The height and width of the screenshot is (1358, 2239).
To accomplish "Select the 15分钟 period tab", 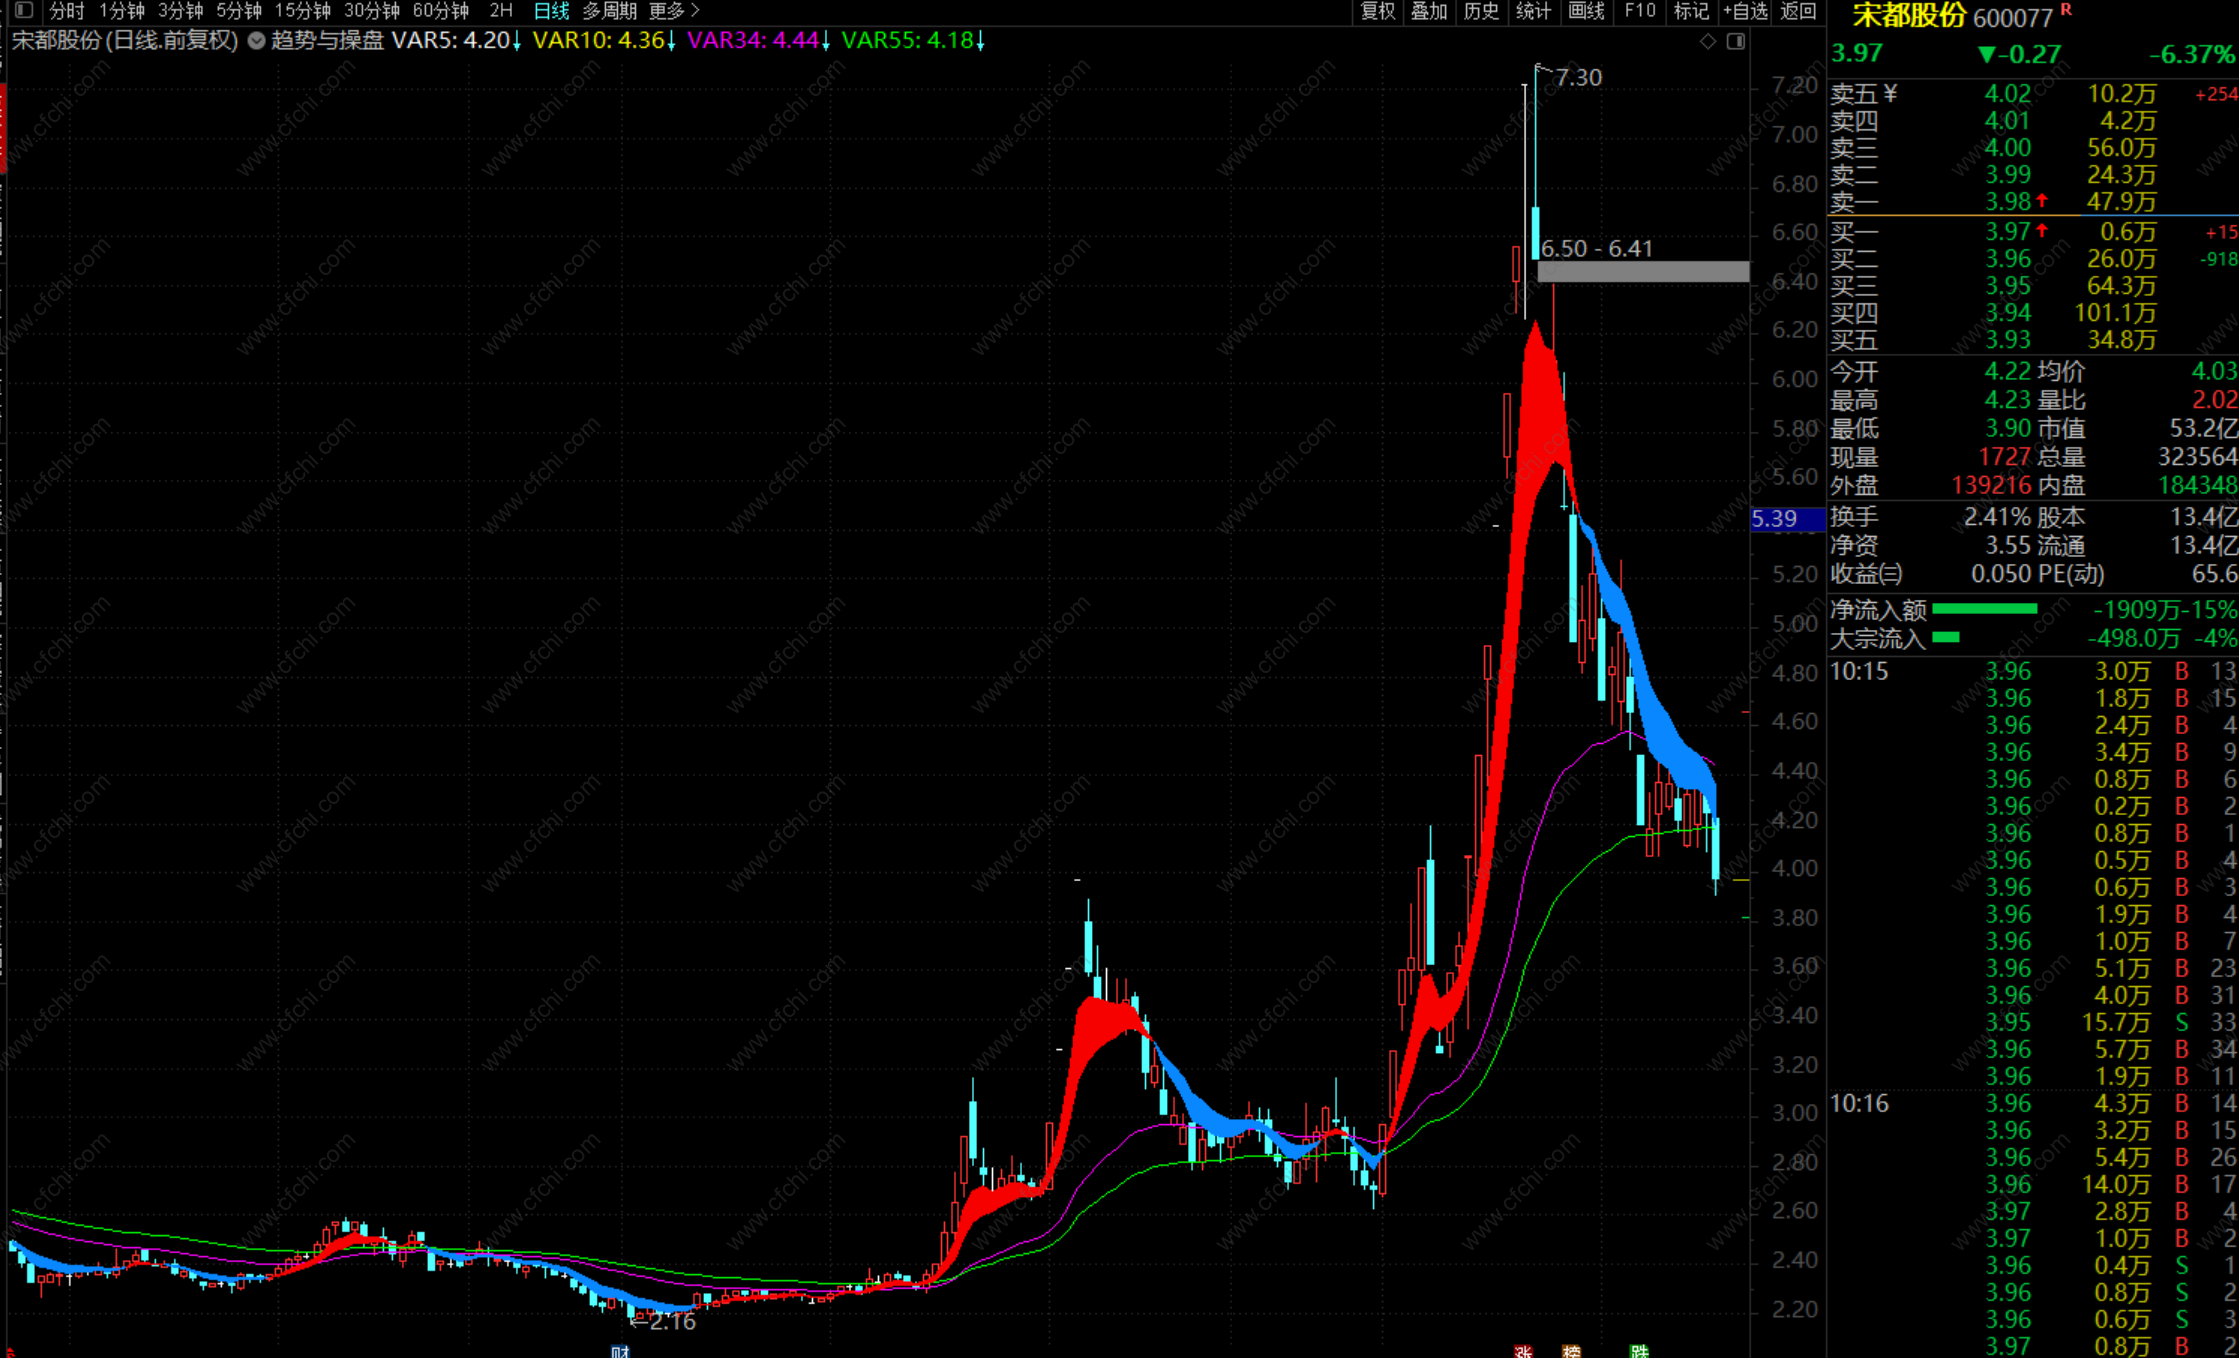I will (x=302, y=11).
